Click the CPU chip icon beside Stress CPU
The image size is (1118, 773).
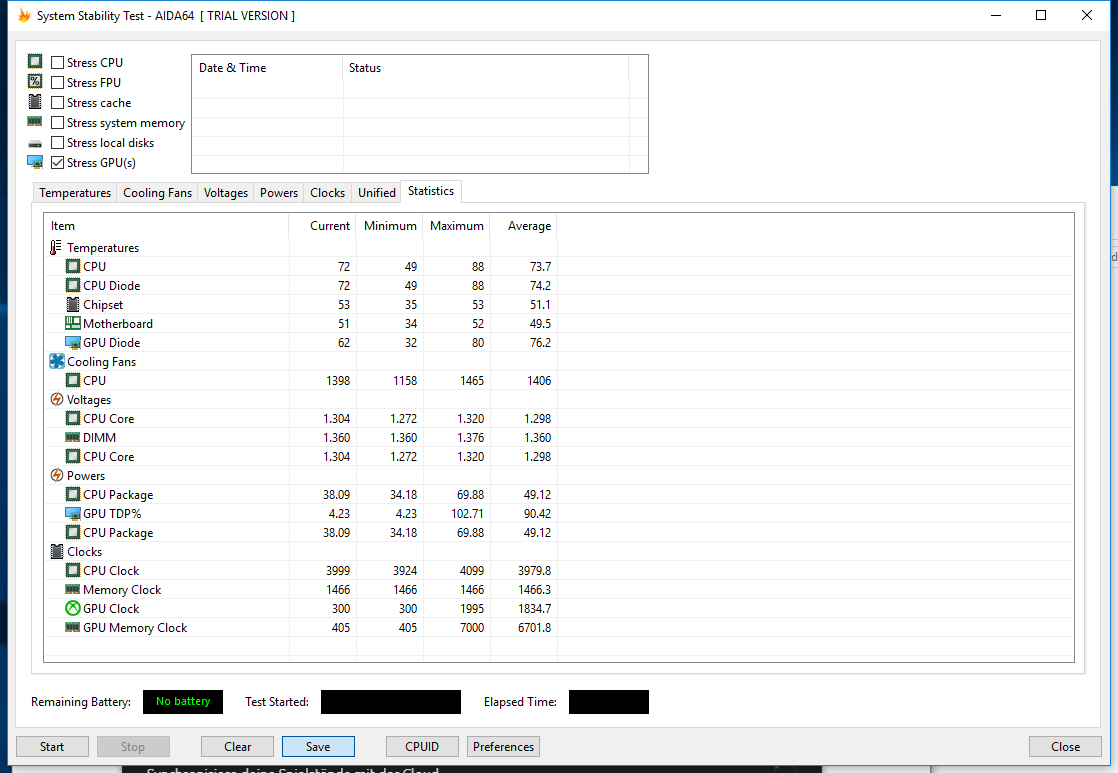(x=35, y=61)
